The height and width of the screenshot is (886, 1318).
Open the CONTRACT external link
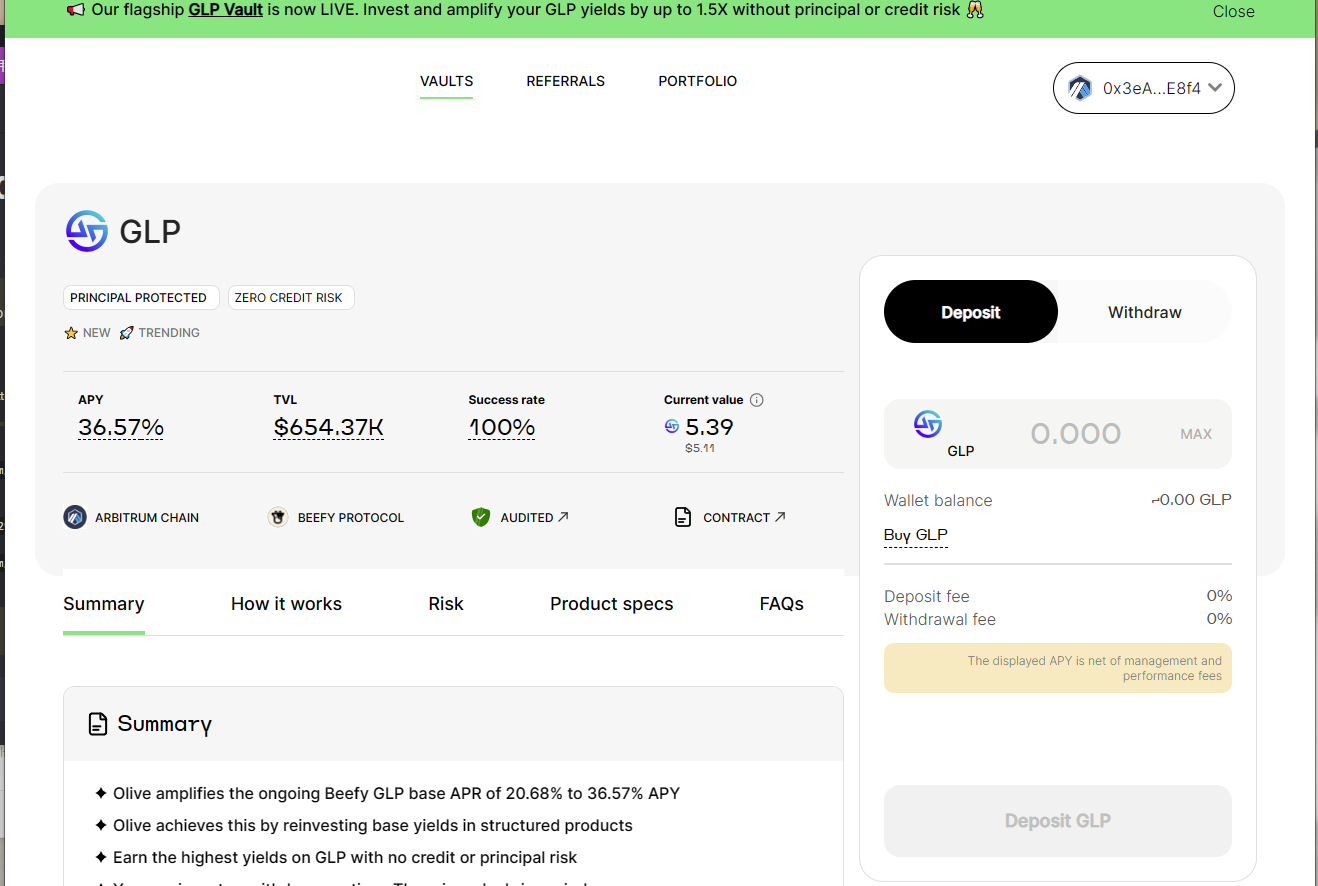pos(744,517)
